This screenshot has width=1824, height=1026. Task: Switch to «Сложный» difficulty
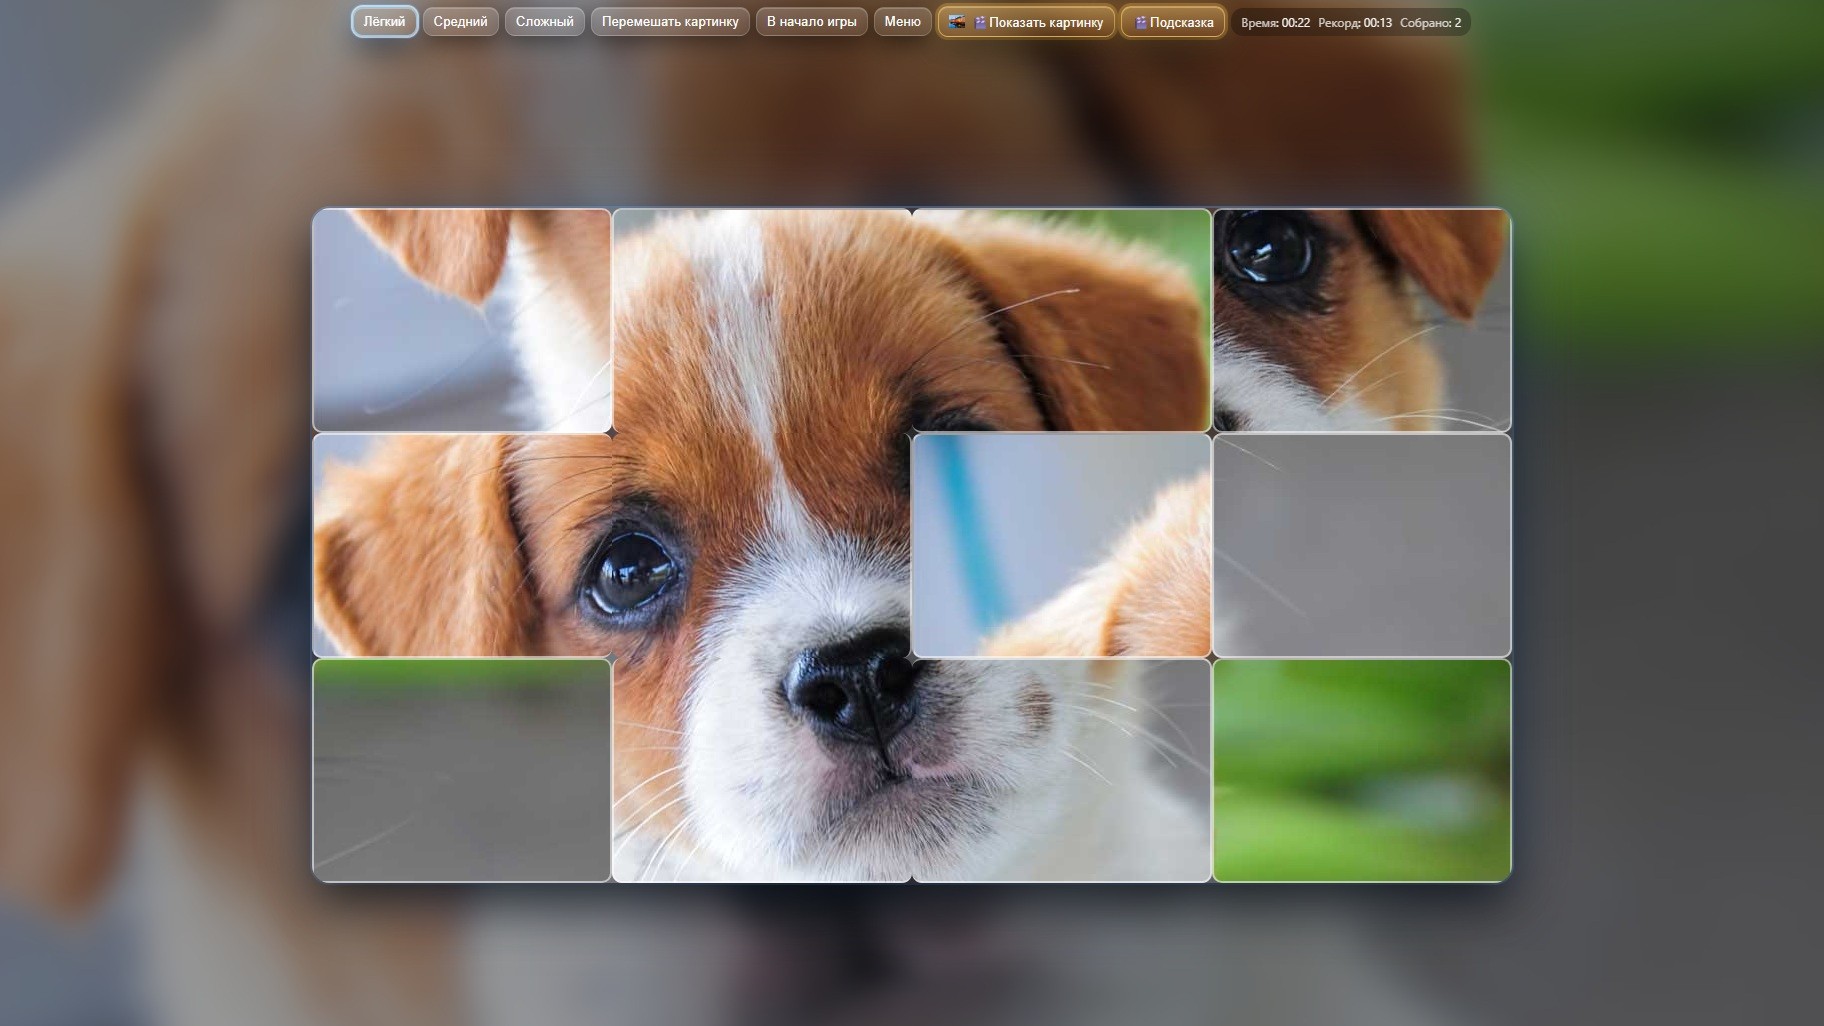point(544,21)
